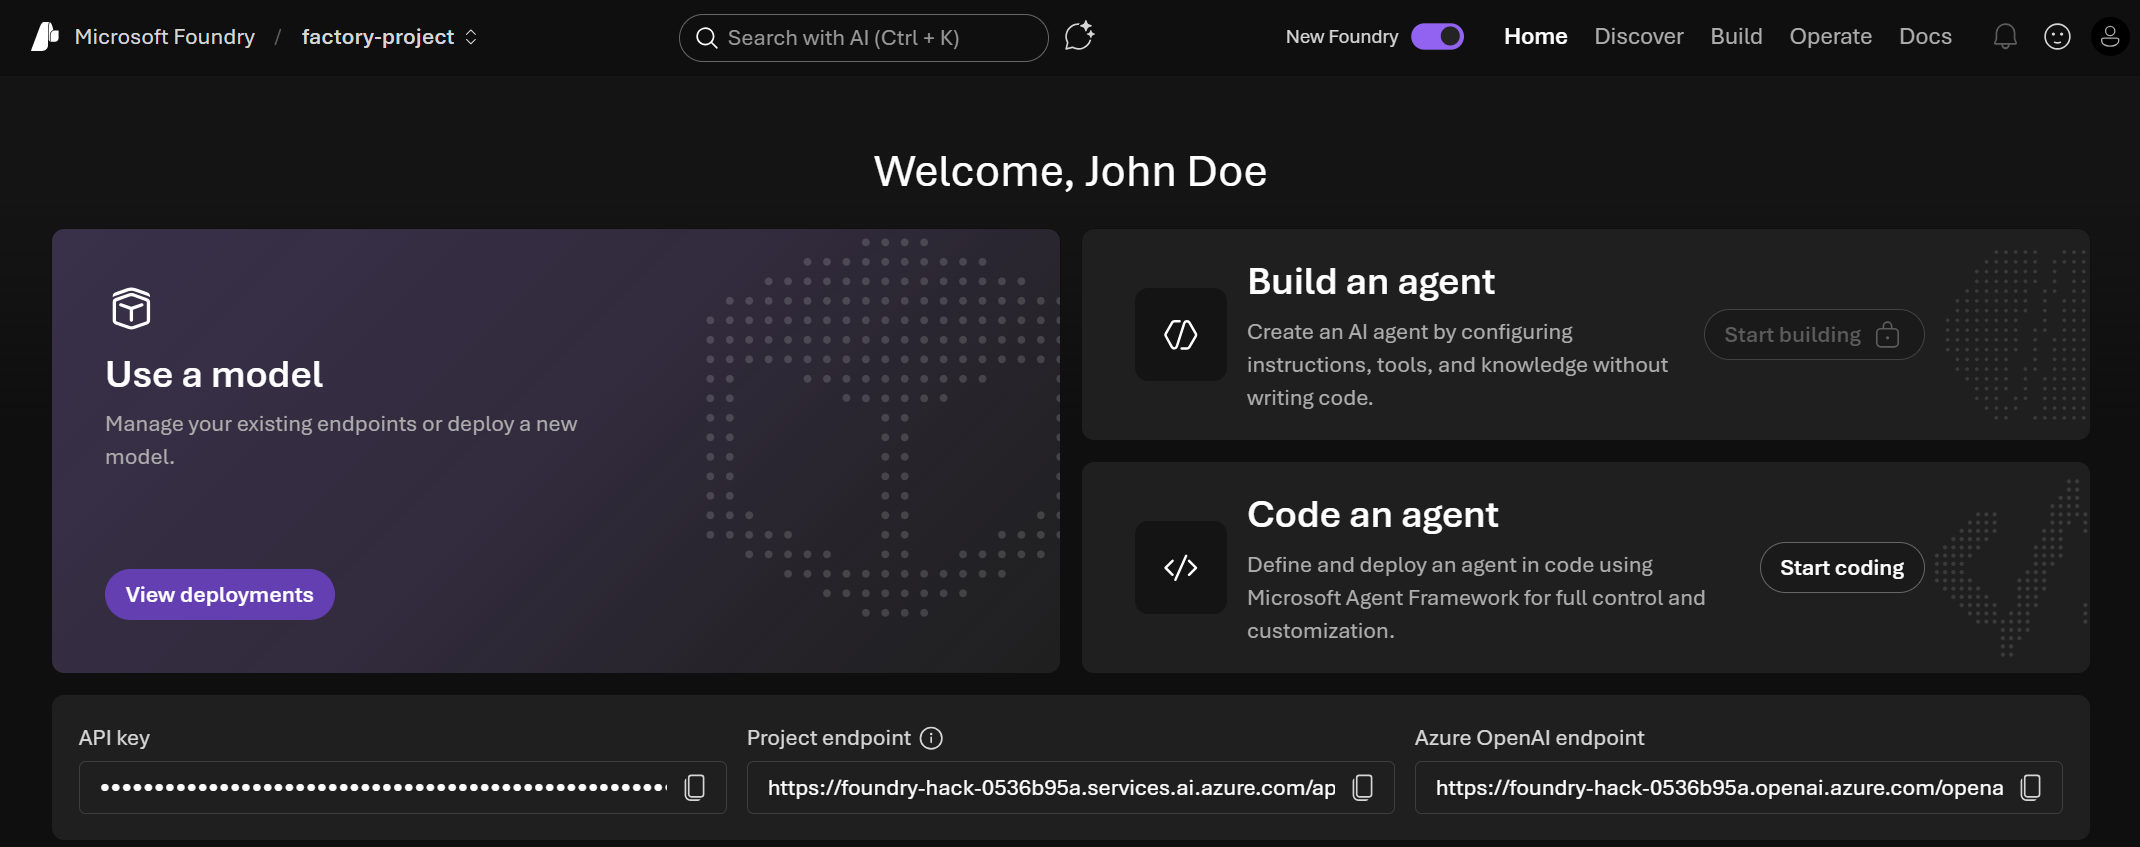2140x847 pixels.
Task: Click the API key label
Action: (x=114, y=738)
